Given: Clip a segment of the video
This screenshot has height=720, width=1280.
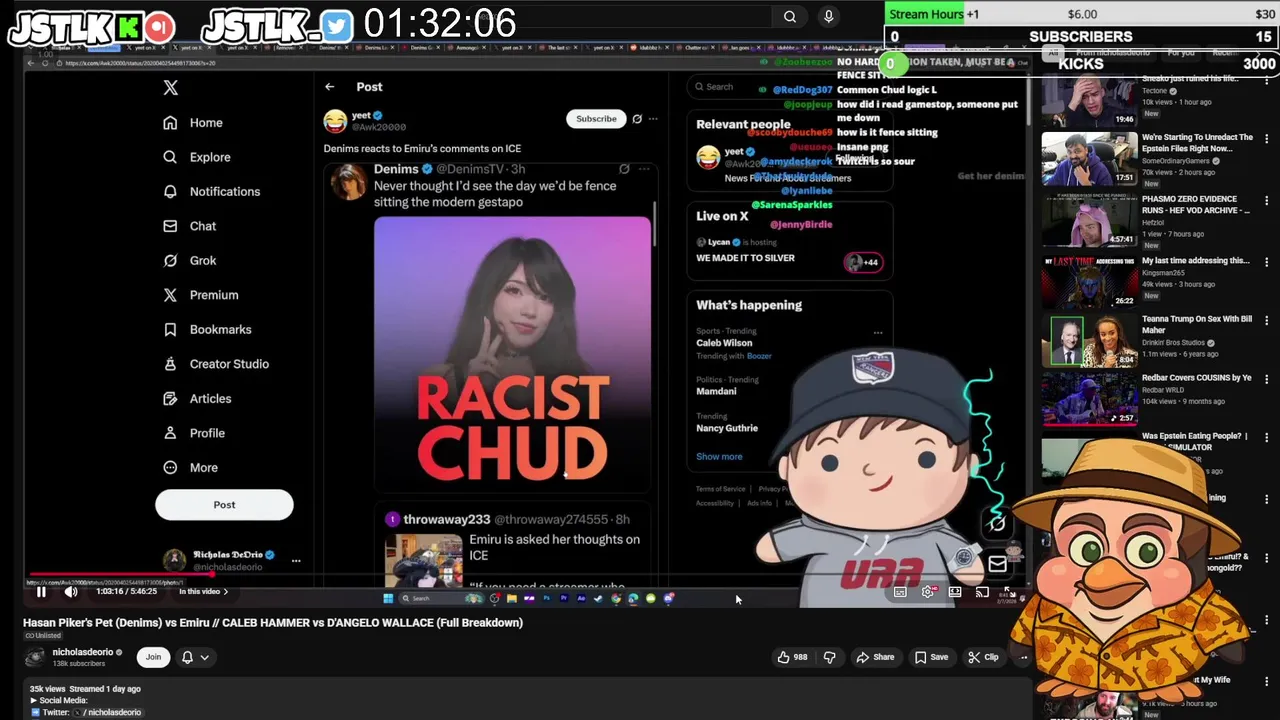Looking at the screenshot, I should pos(983,657).
